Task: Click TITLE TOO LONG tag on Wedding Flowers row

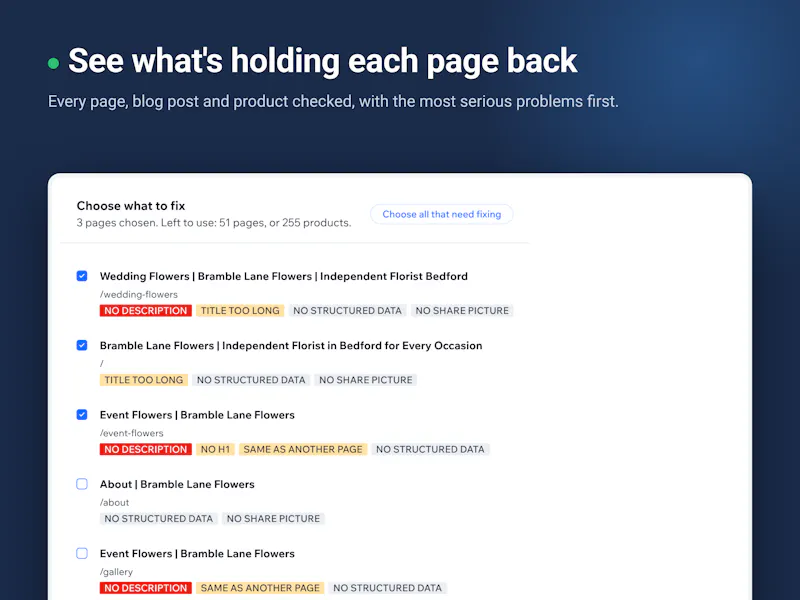Action: click(240, 311)
